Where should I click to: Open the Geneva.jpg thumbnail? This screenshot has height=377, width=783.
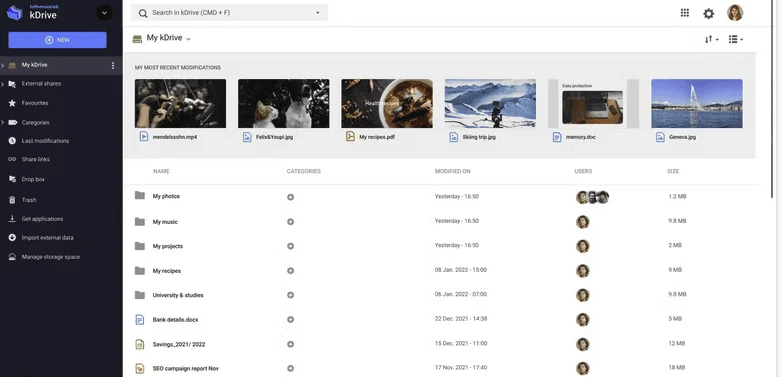point(697,103)
